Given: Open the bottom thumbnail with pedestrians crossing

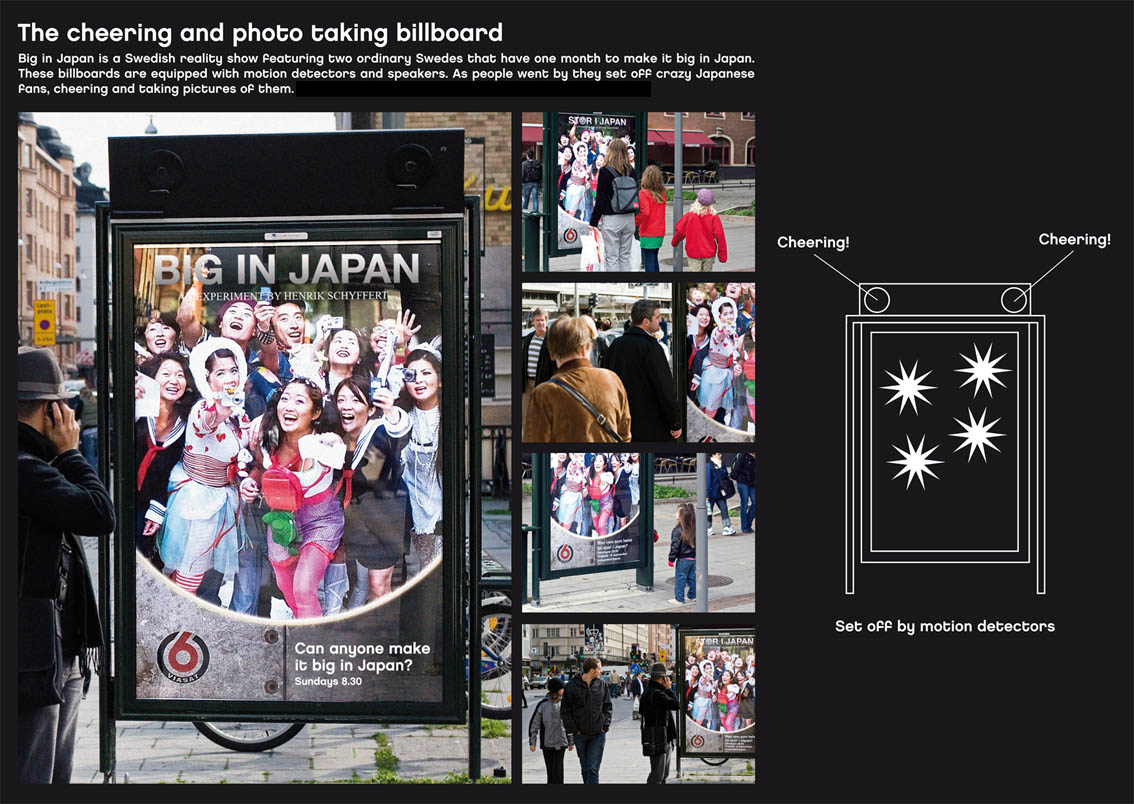Looking at the screenshot, I should coord(638,704).
